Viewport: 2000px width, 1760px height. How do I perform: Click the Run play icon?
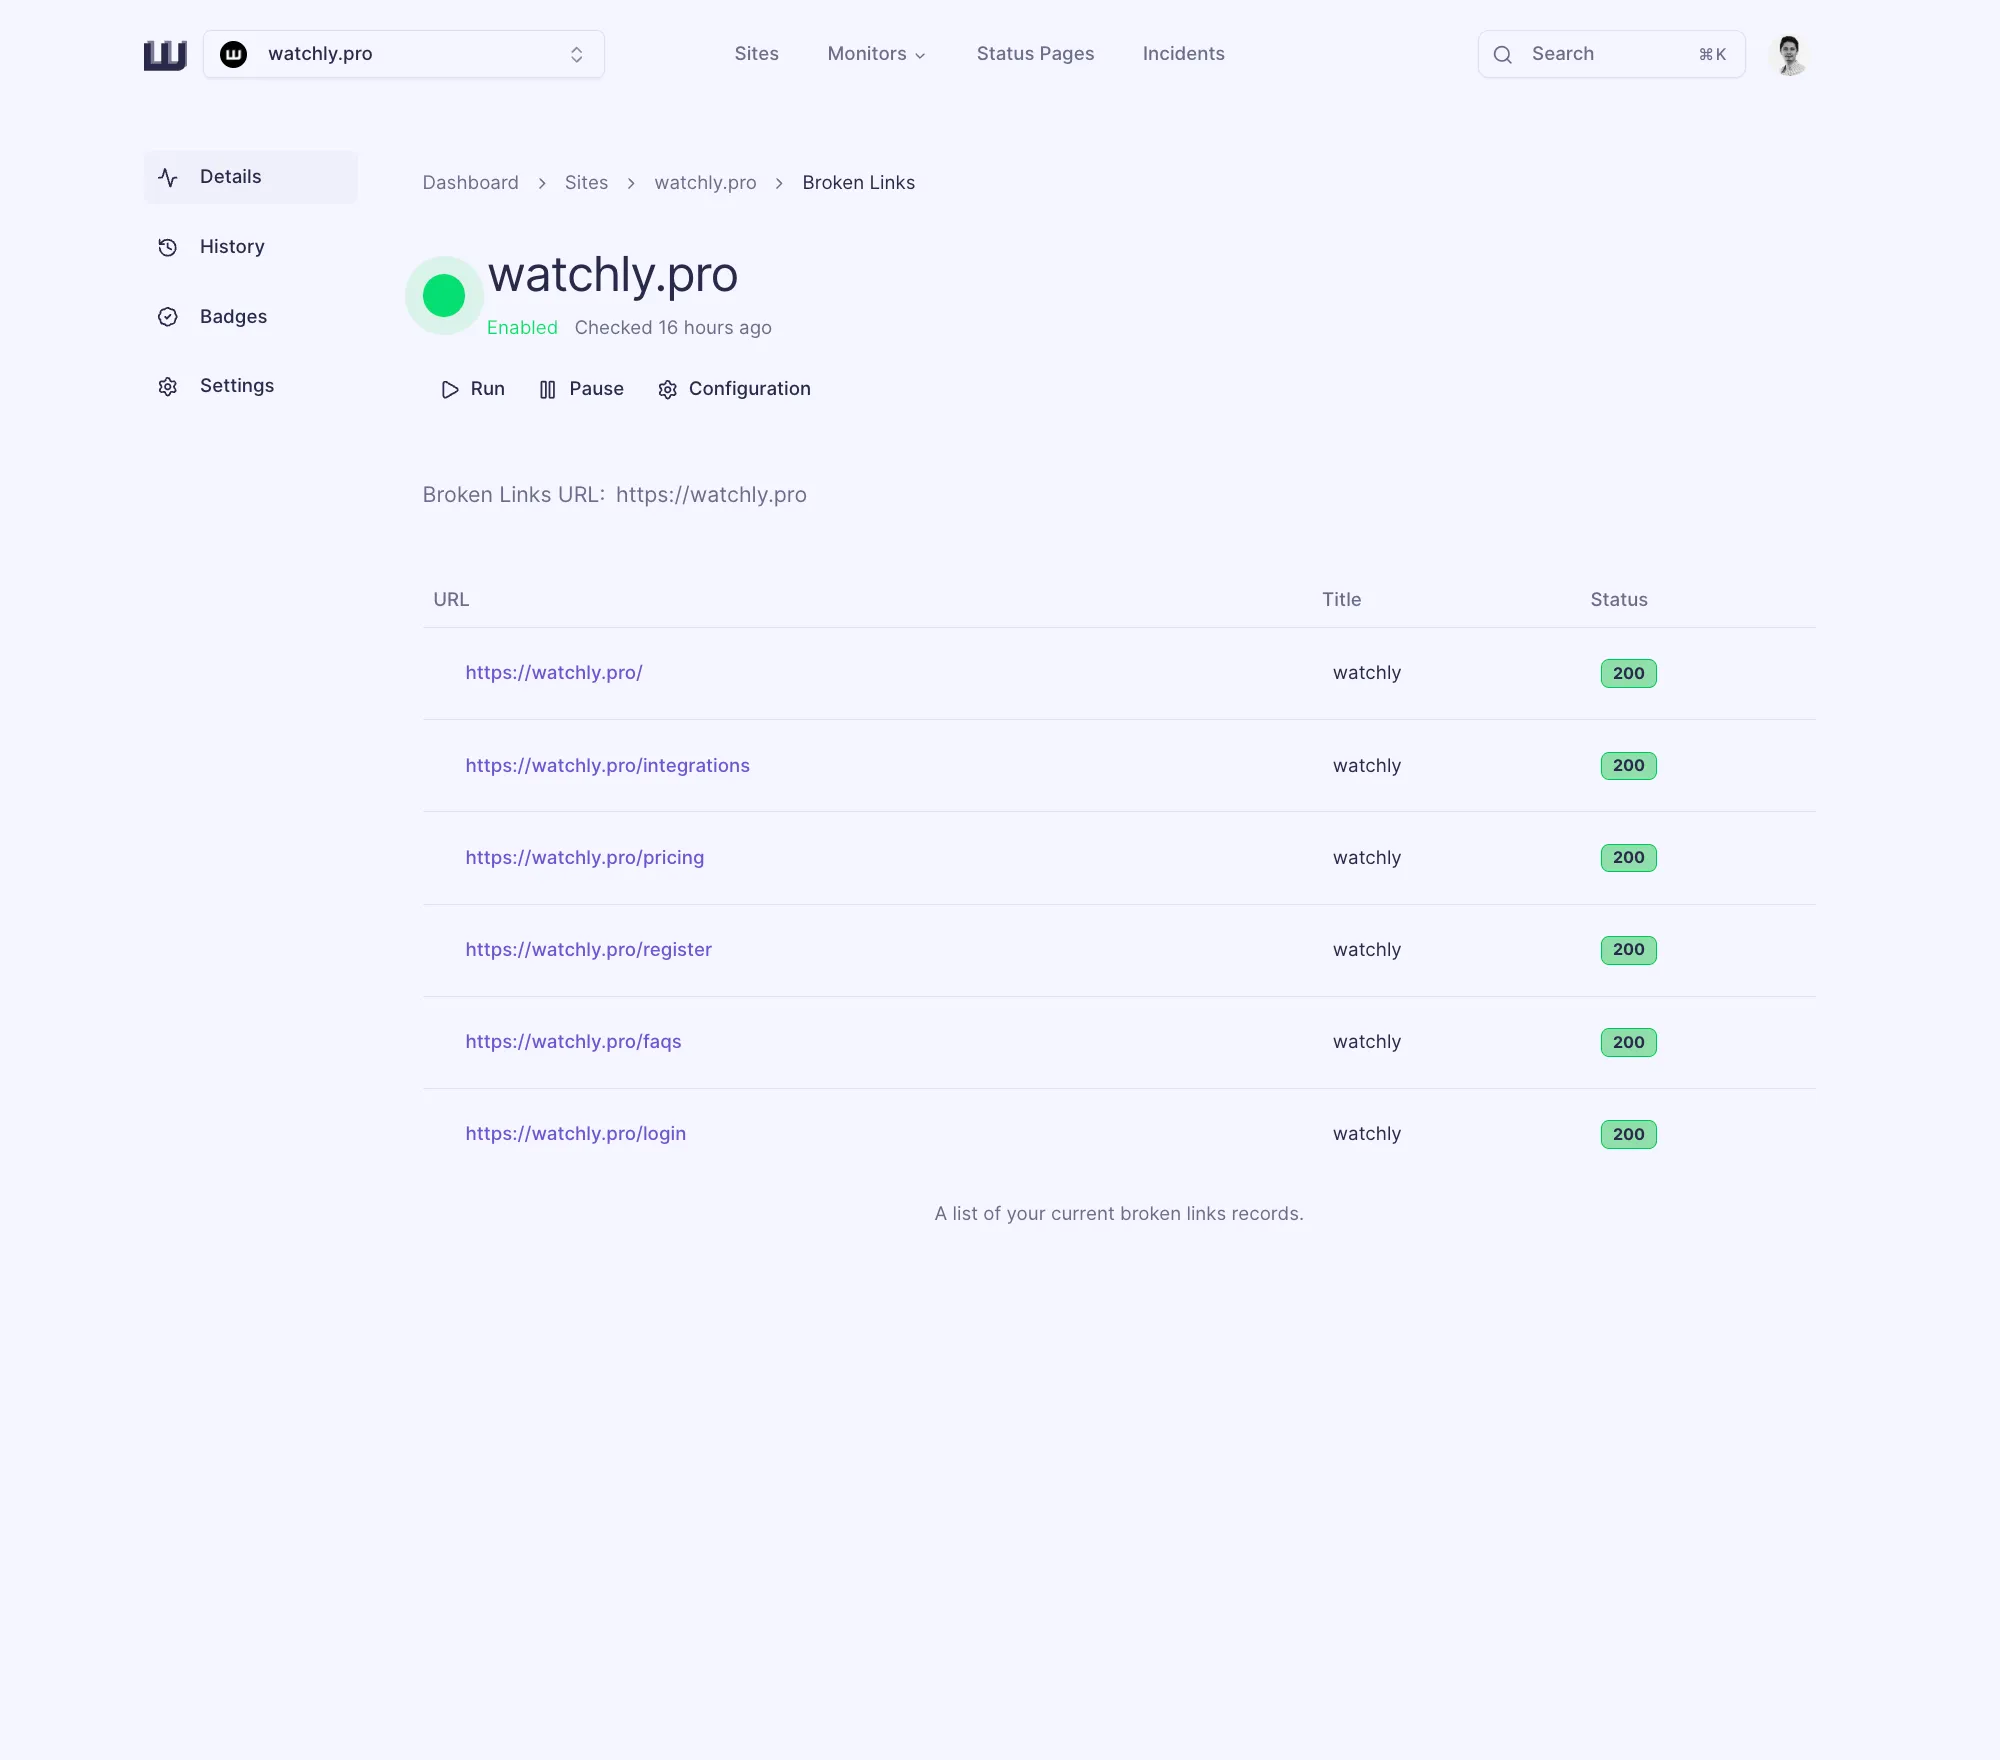[450, 389]
